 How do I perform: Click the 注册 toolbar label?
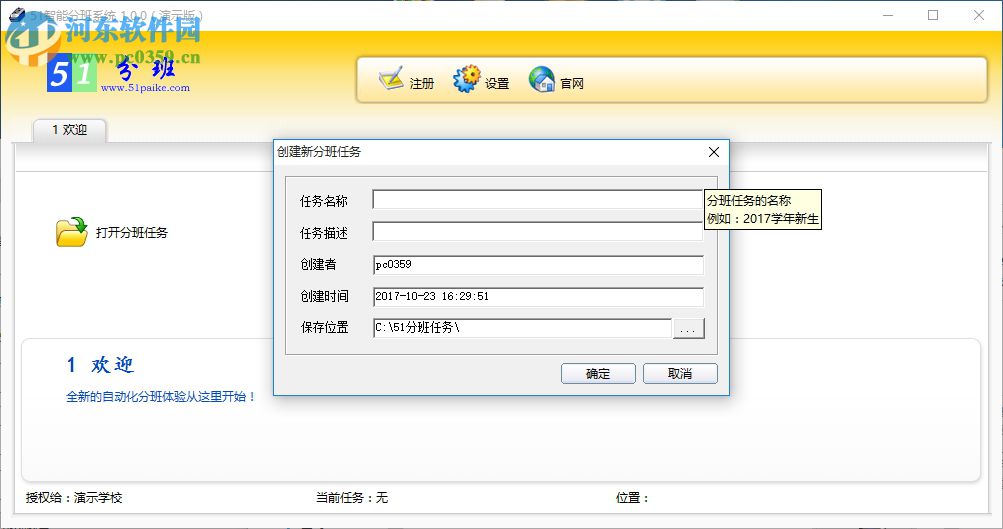point(422,83)
